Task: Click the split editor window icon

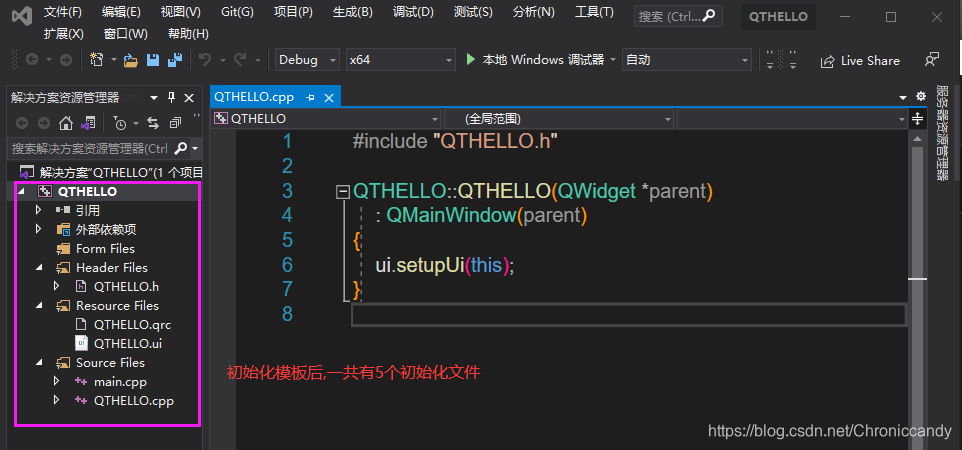Action: pos(917,118)
